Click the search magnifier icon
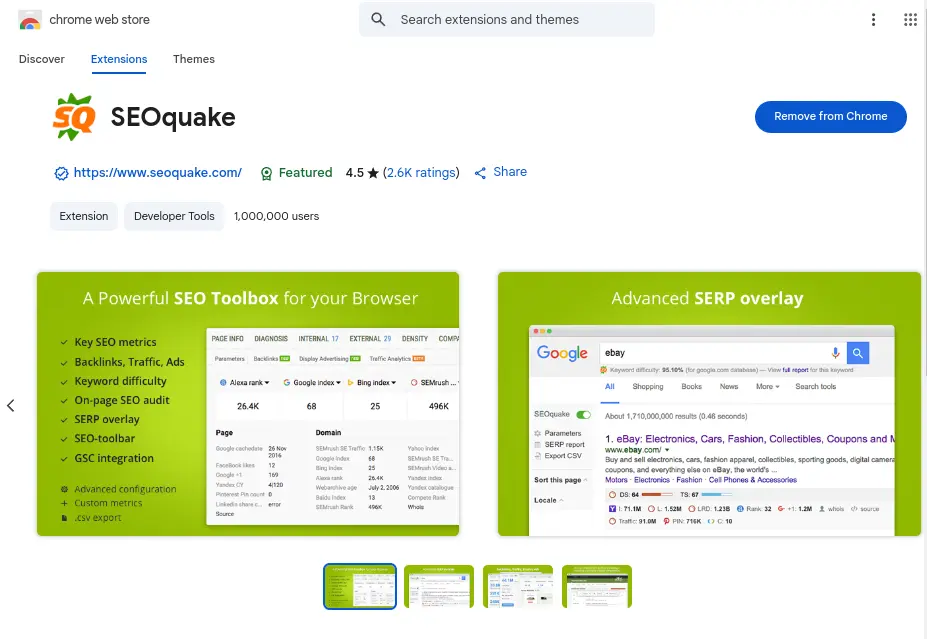This screenshot has width=927, height=639. point(378,20)
